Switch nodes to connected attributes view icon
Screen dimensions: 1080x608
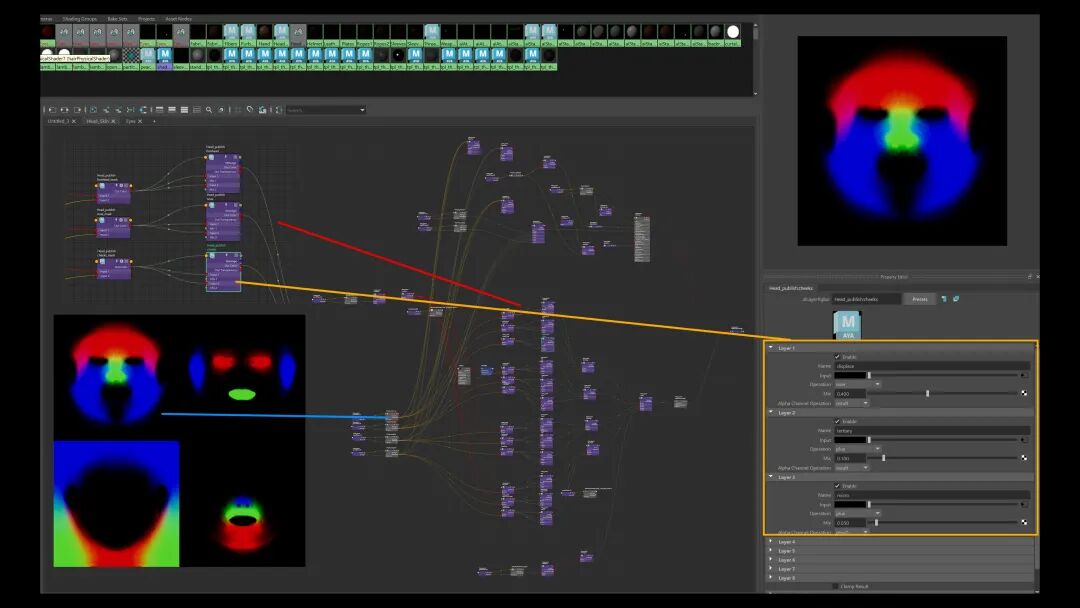172,109
